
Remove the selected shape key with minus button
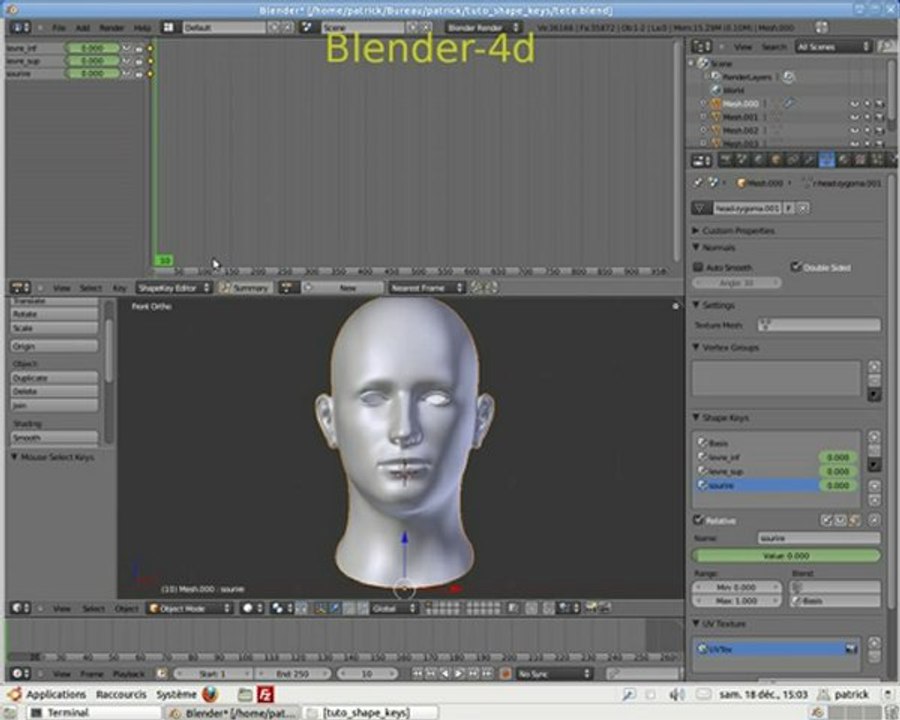point(874,451)
